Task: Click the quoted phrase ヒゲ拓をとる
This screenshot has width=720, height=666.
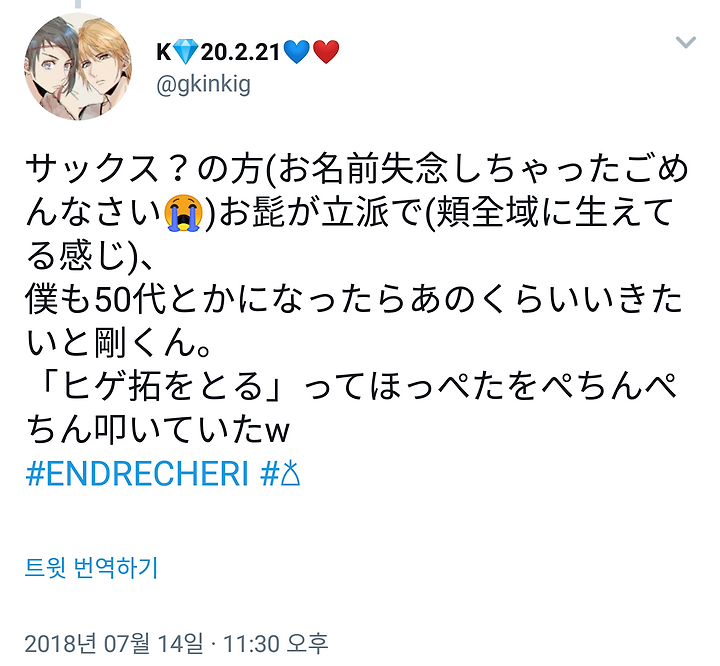Action: 161,386
